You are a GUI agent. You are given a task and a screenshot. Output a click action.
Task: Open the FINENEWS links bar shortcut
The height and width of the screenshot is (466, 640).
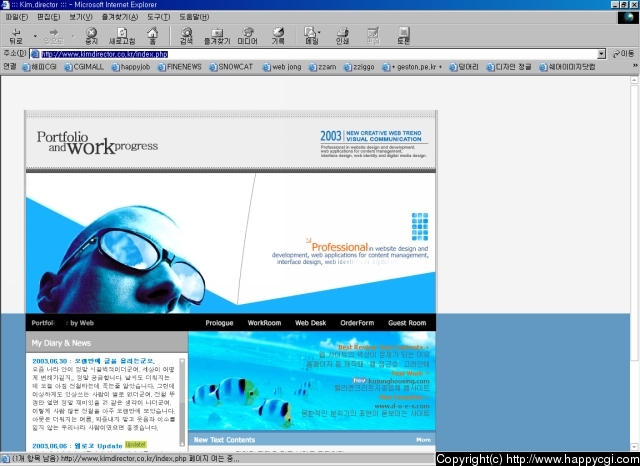(180, 67)
